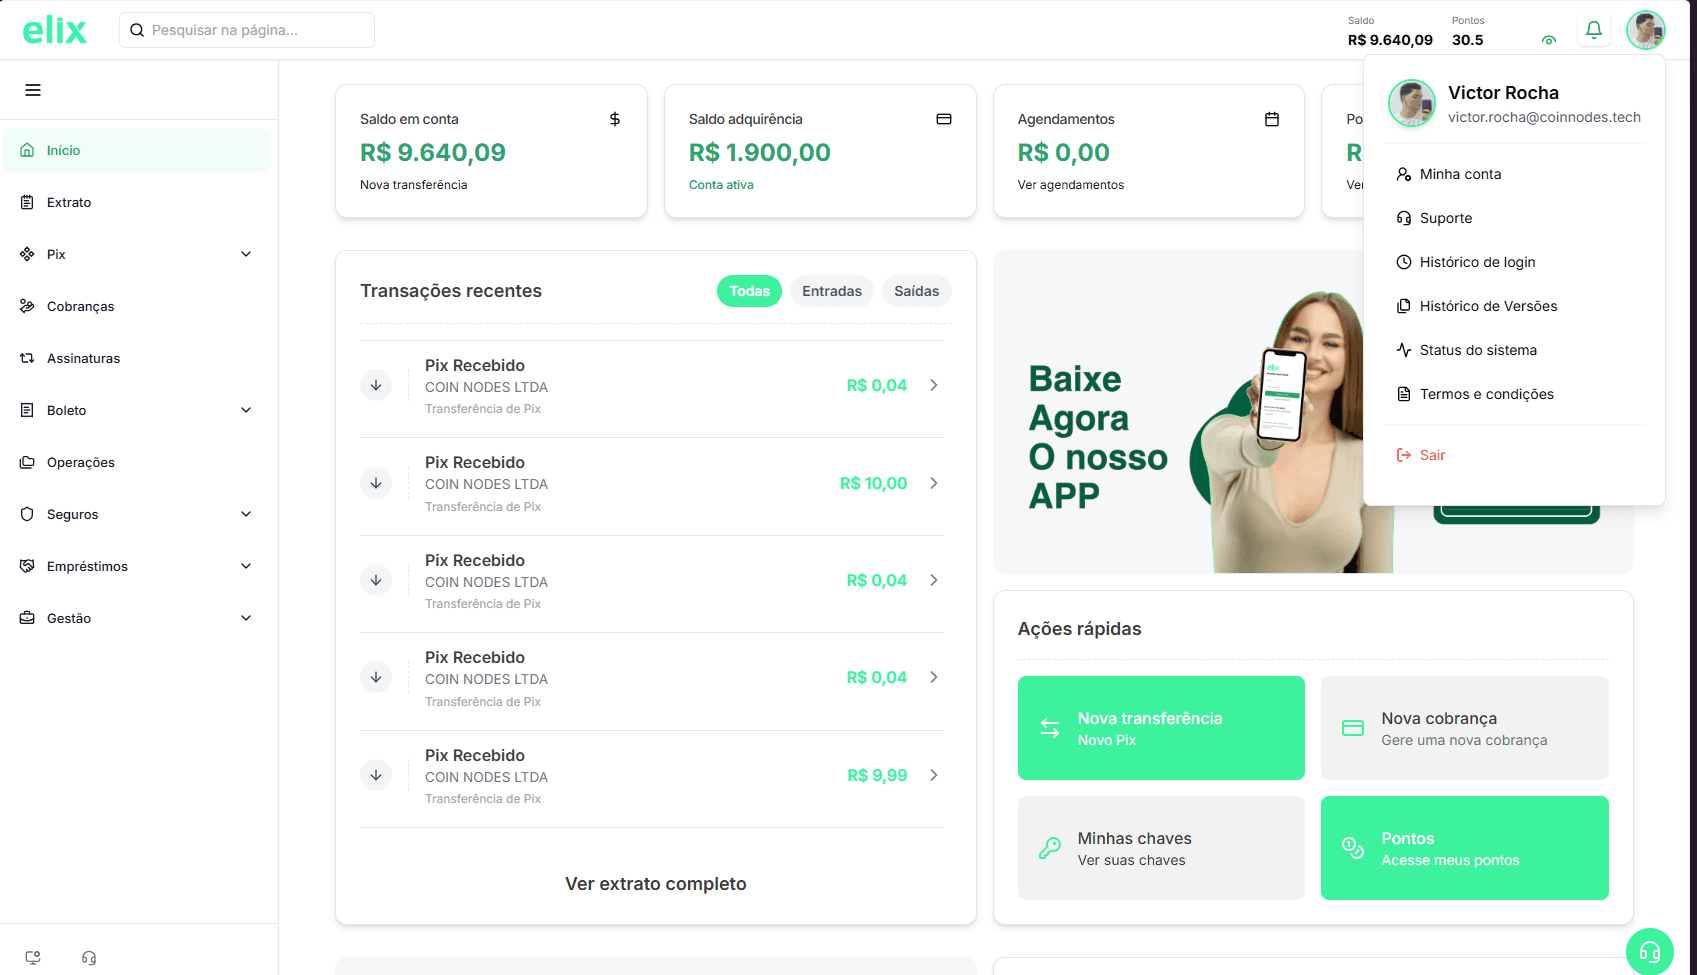Click profile picture in dropdown panel
The height and width of the screenshot is (975, 1697).
[1412, 103]
